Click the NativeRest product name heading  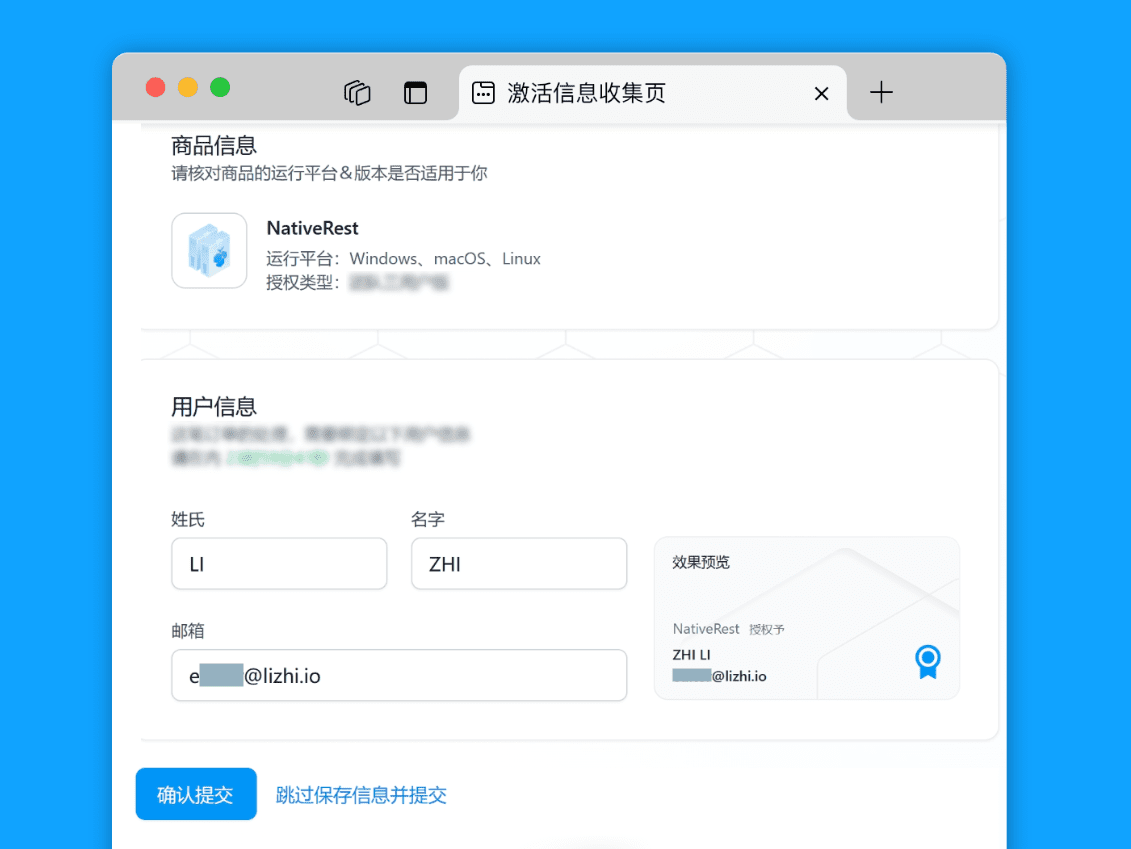pyautogui.click(x=312, y=228)
